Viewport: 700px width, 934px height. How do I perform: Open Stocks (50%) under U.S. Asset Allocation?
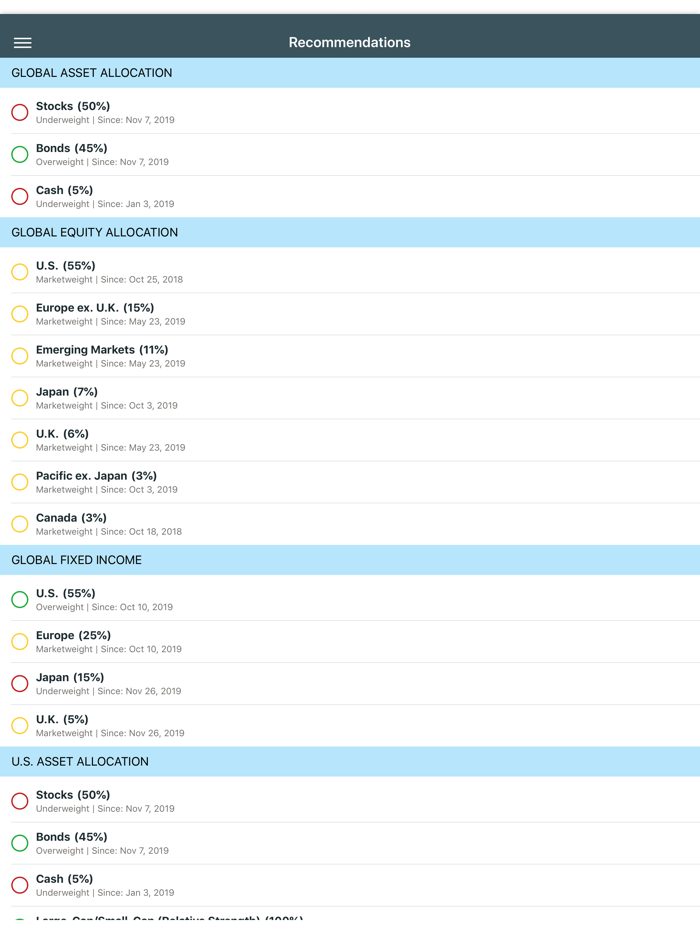[350, 801]
